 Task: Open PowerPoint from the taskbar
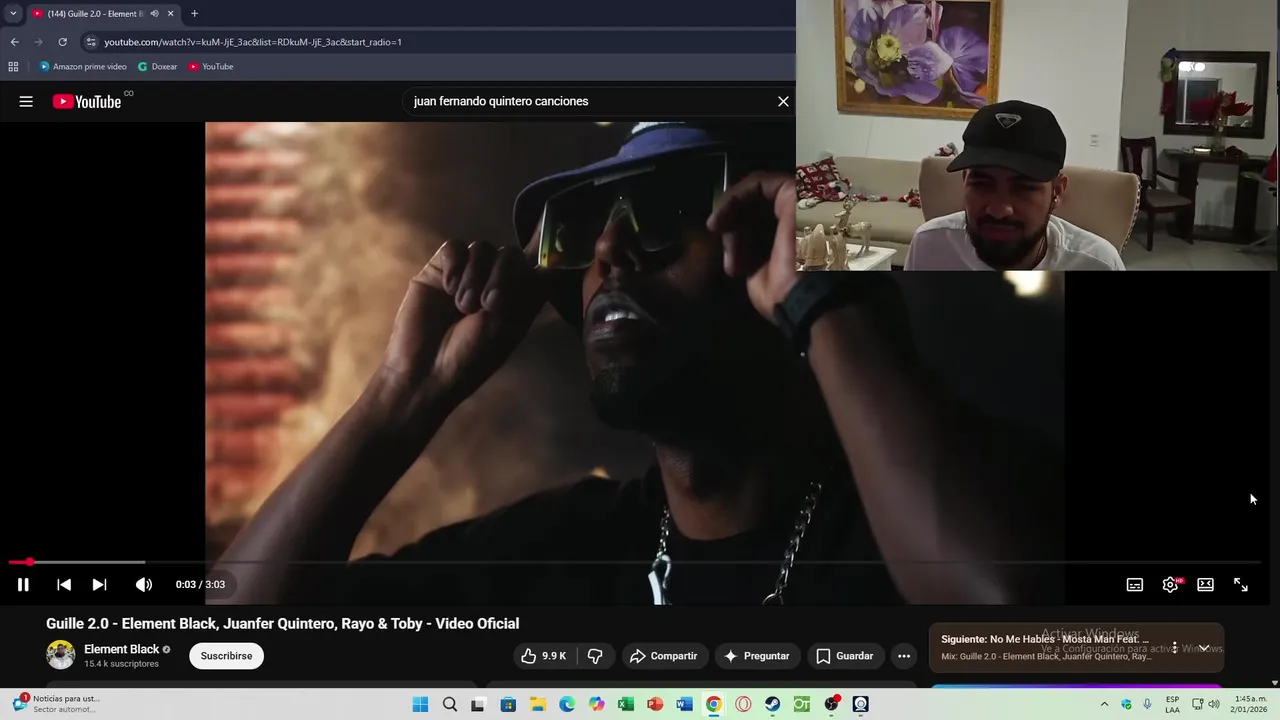click(x=655, y=704)
